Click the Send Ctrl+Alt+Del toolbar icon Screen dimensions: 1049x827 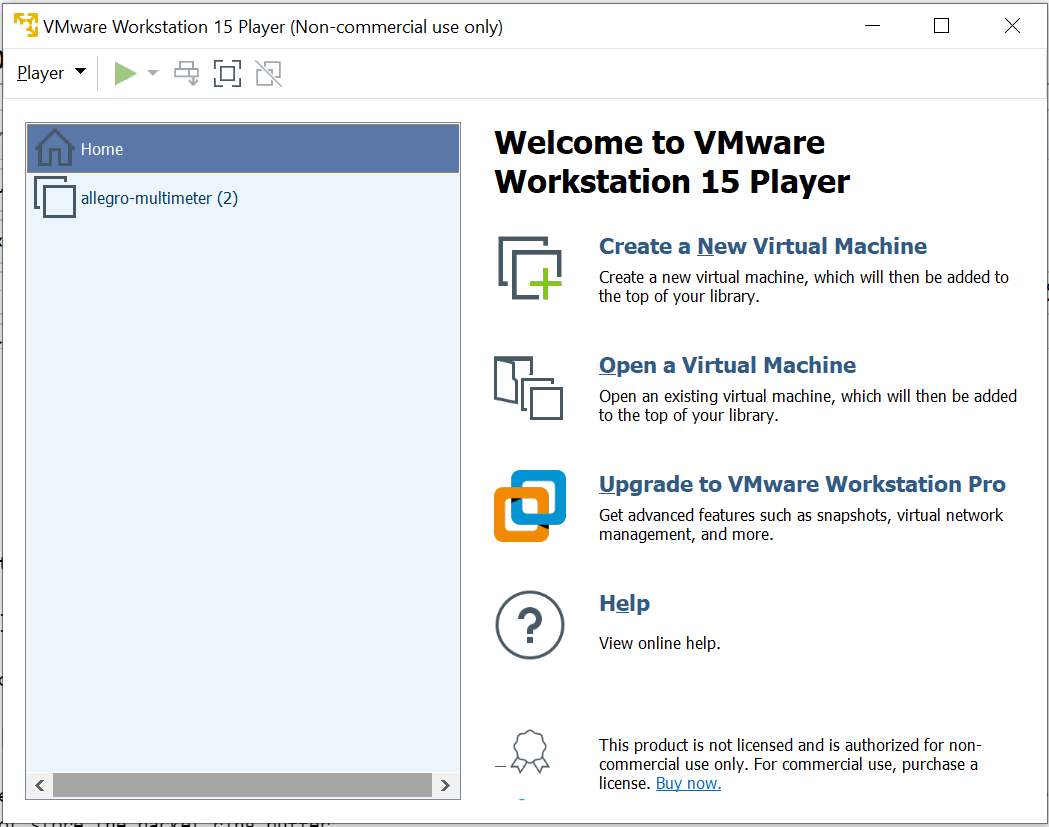[187, 74]
